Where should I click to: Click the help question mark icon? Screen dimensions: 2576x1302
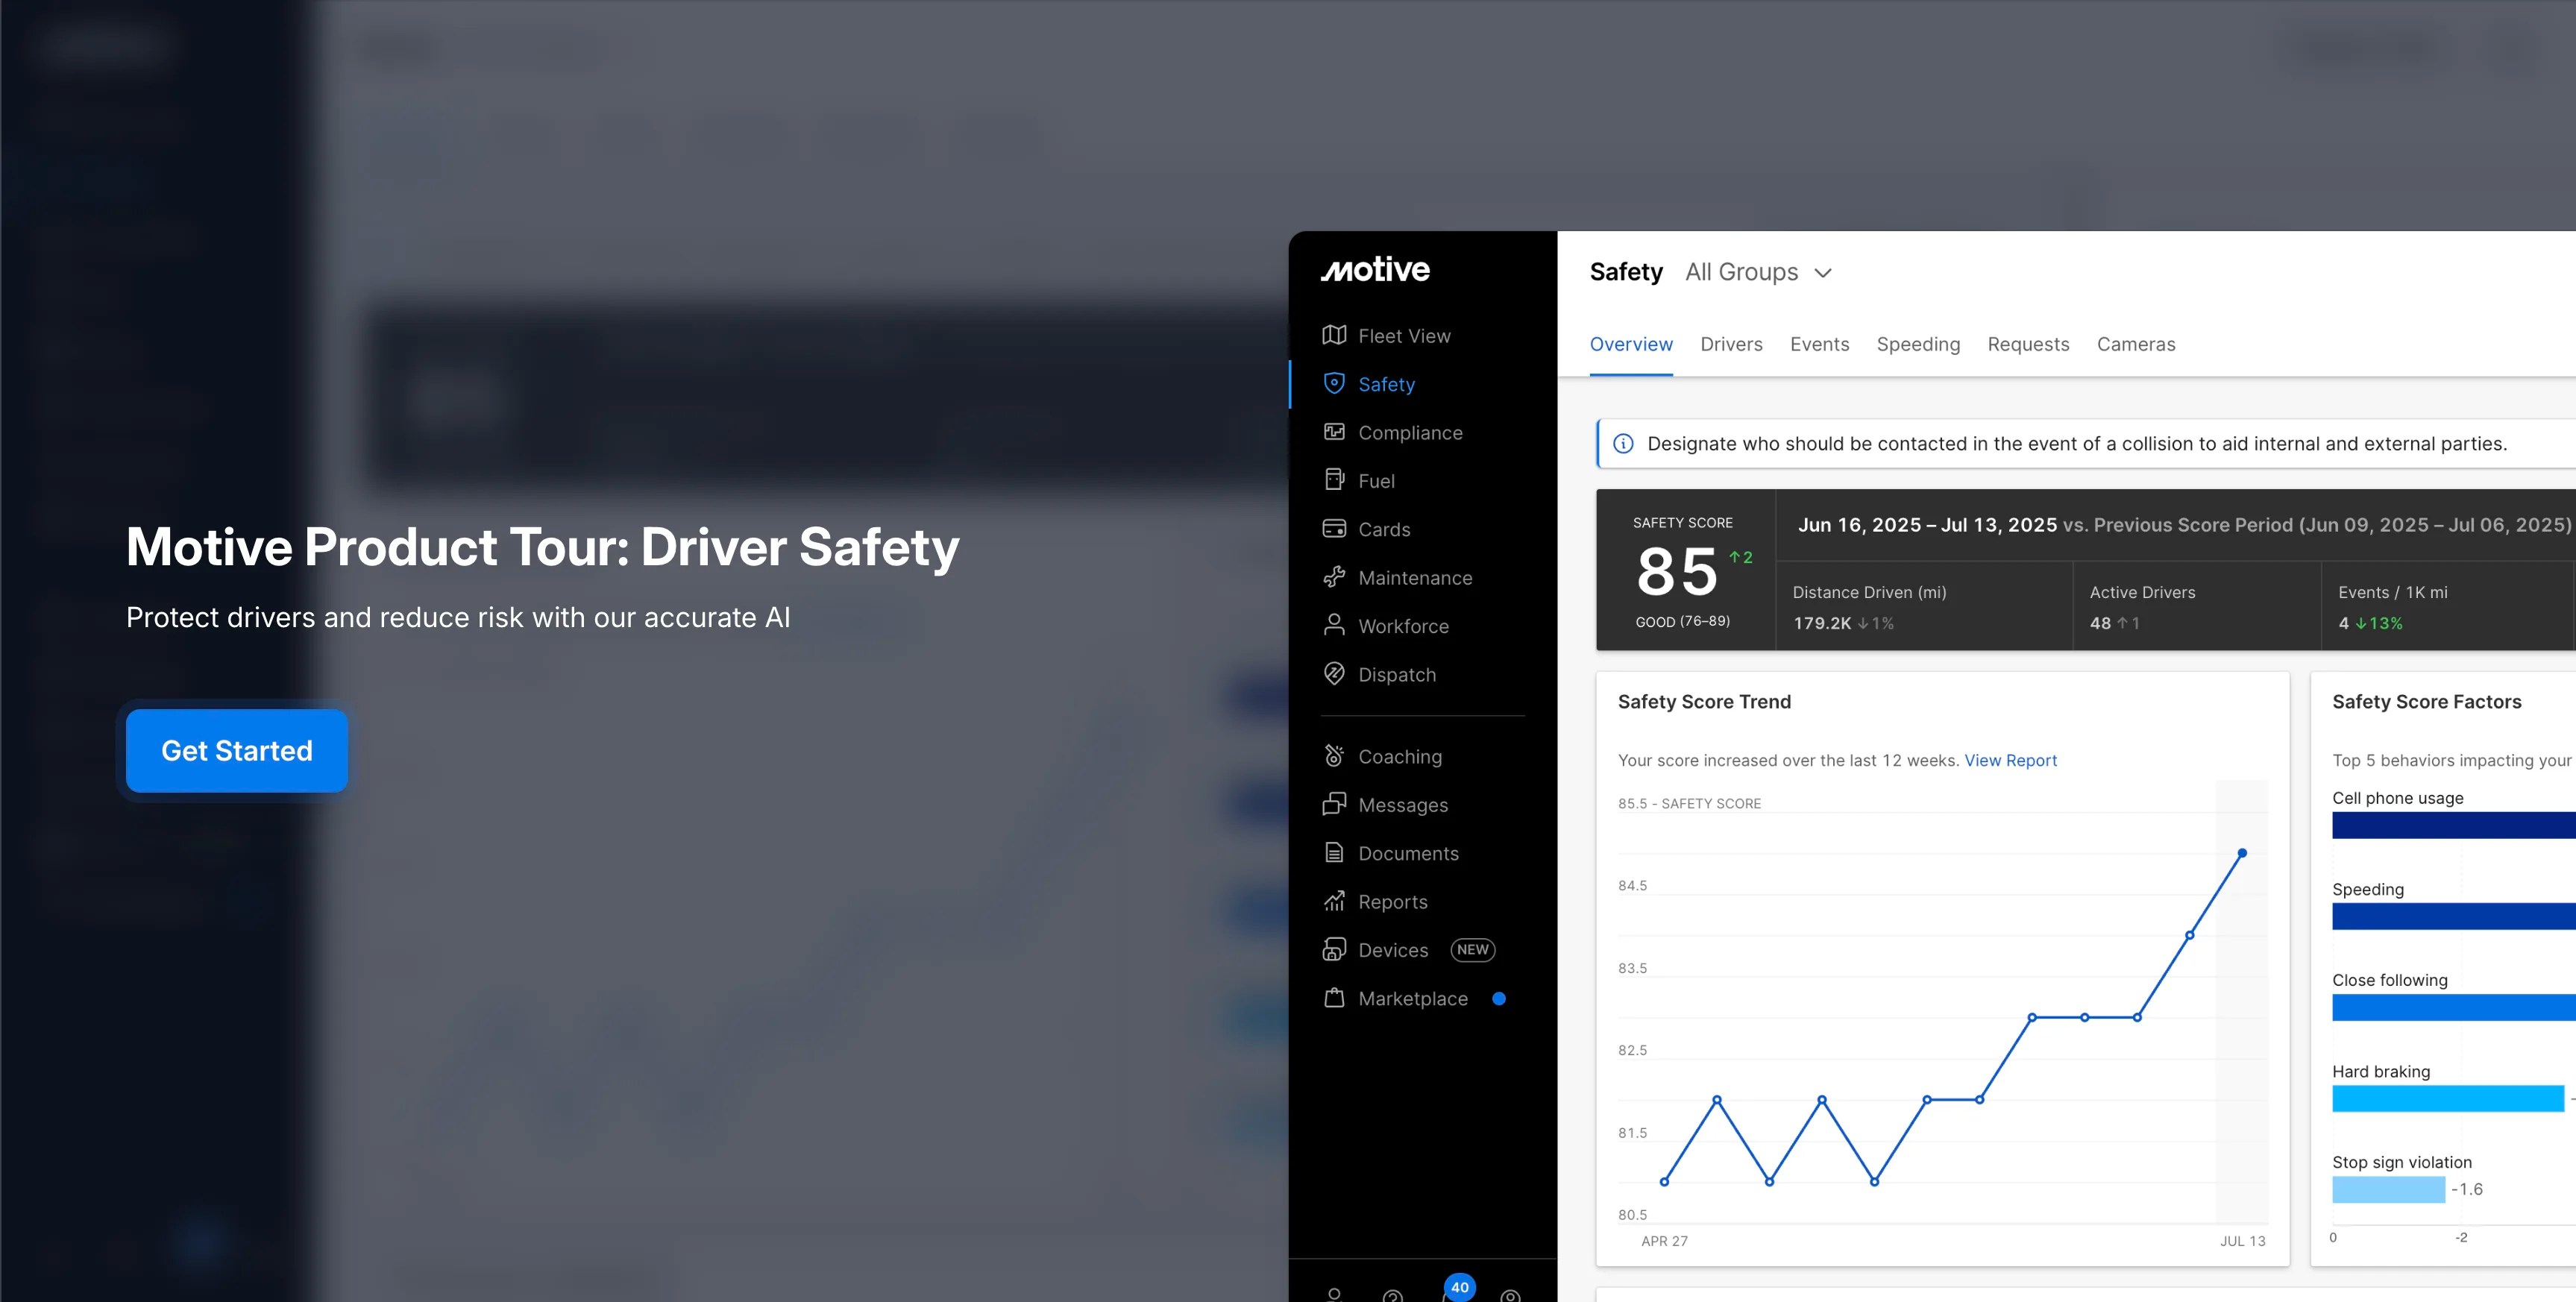pos(1392,1296)
